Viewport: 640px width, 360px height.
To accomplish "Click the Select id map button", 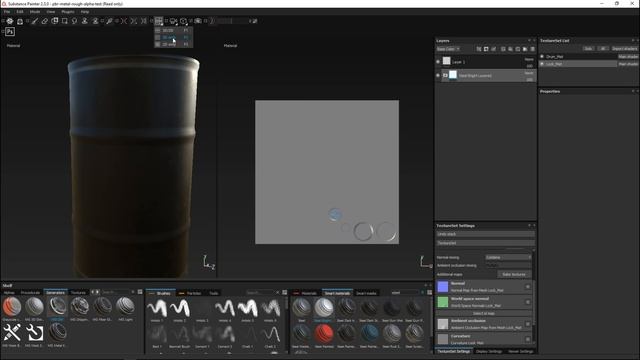I will [484, 313].
